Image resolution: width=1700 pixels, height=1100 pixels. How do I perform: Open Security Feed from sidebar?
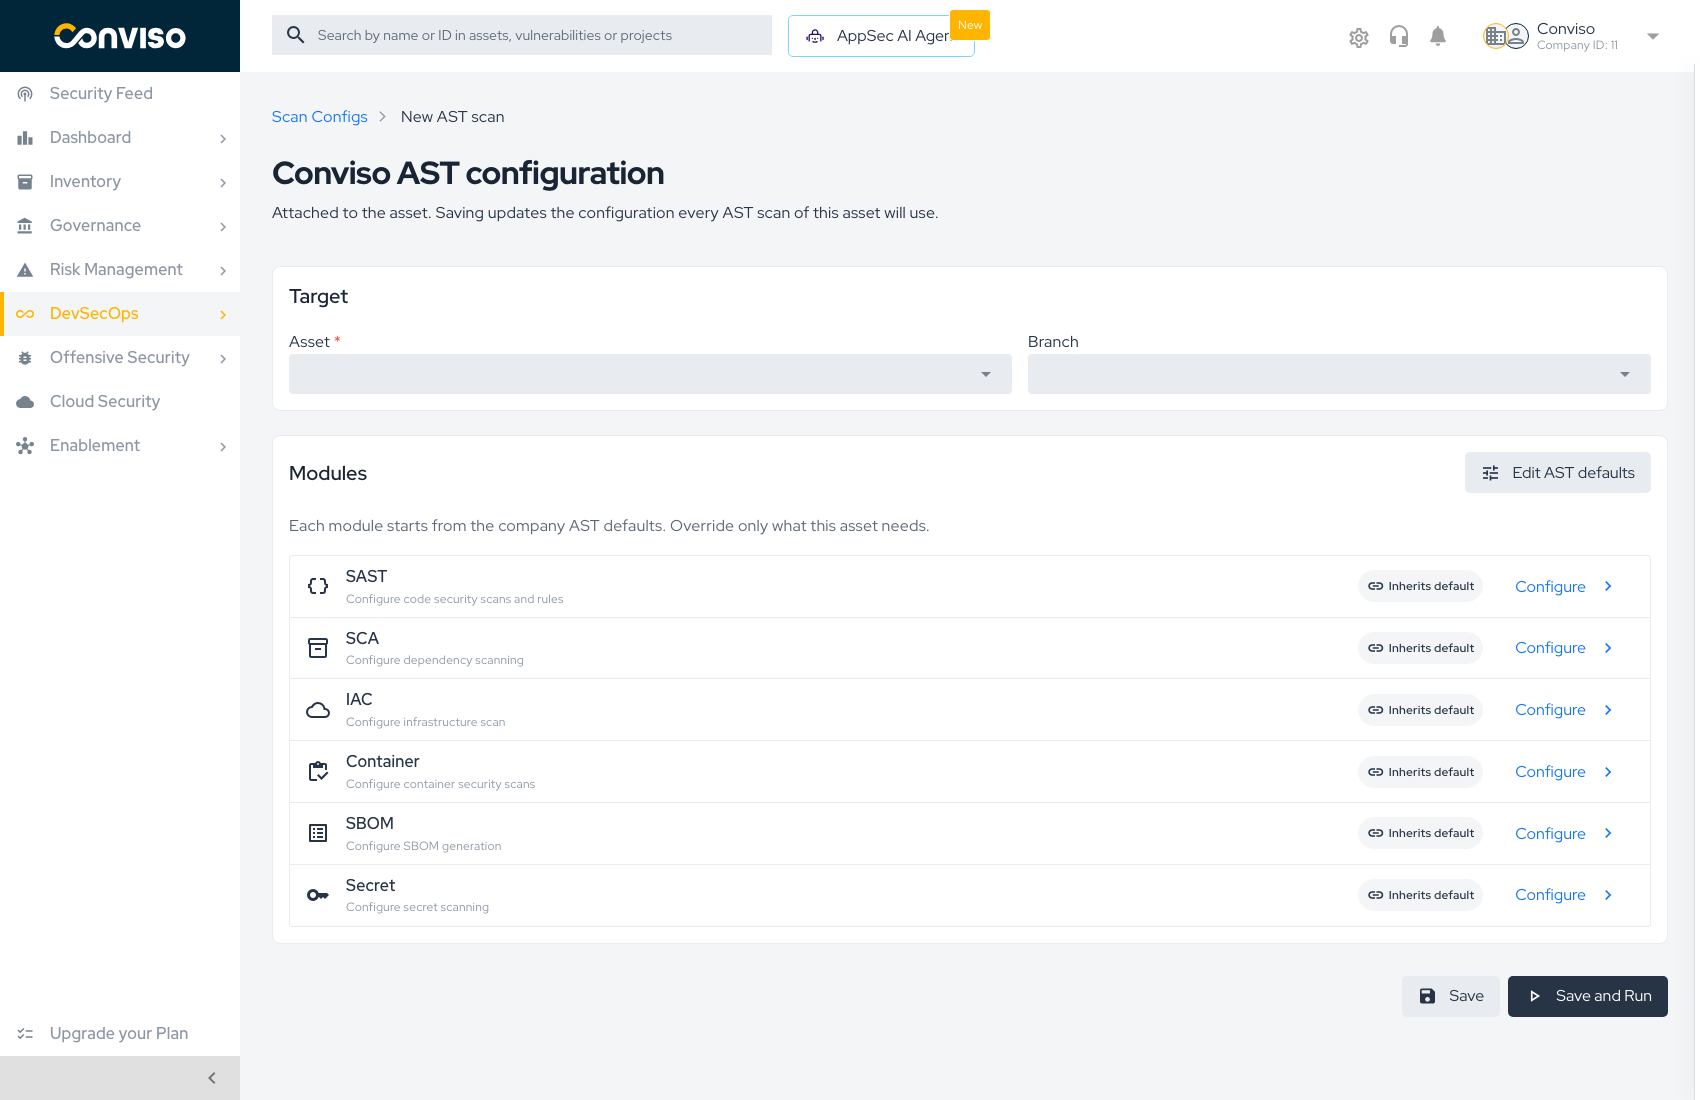[120, 93]
